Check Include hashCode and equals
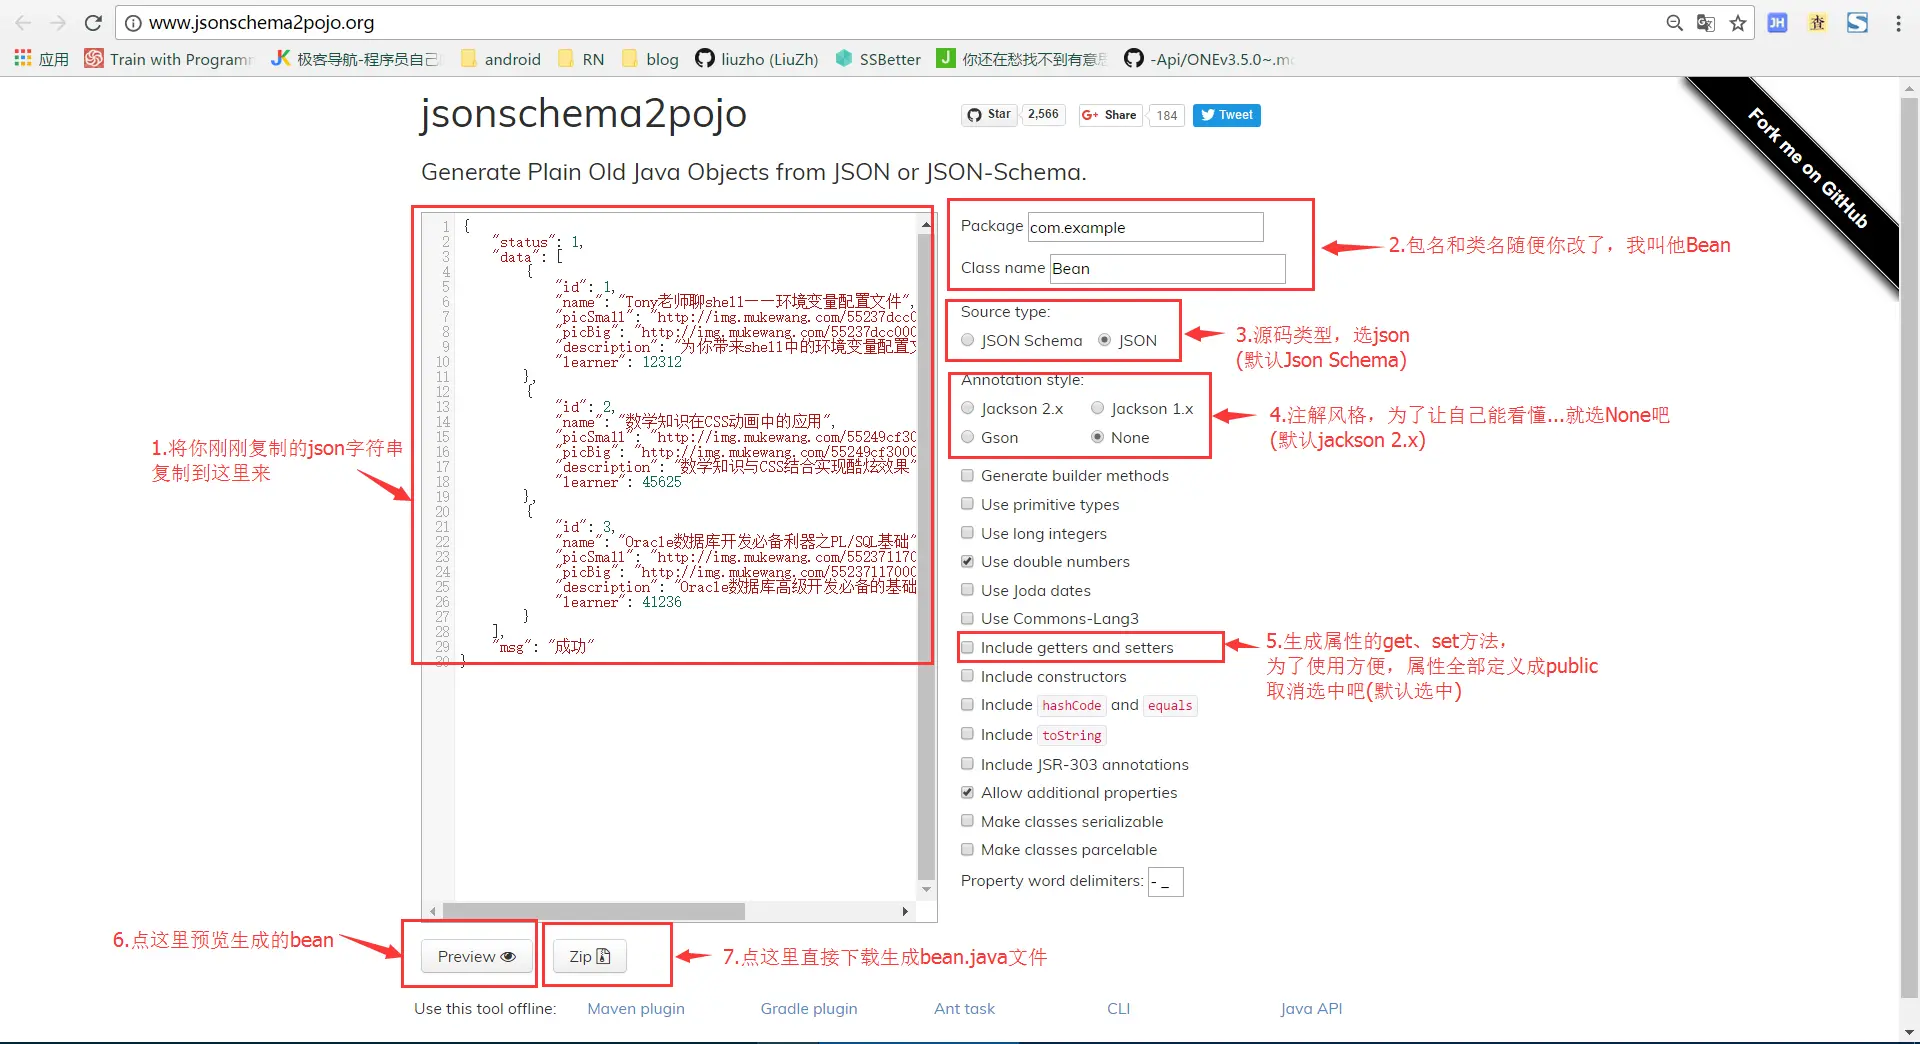The image size is (1920, 1044). click(x=967, y=704)
